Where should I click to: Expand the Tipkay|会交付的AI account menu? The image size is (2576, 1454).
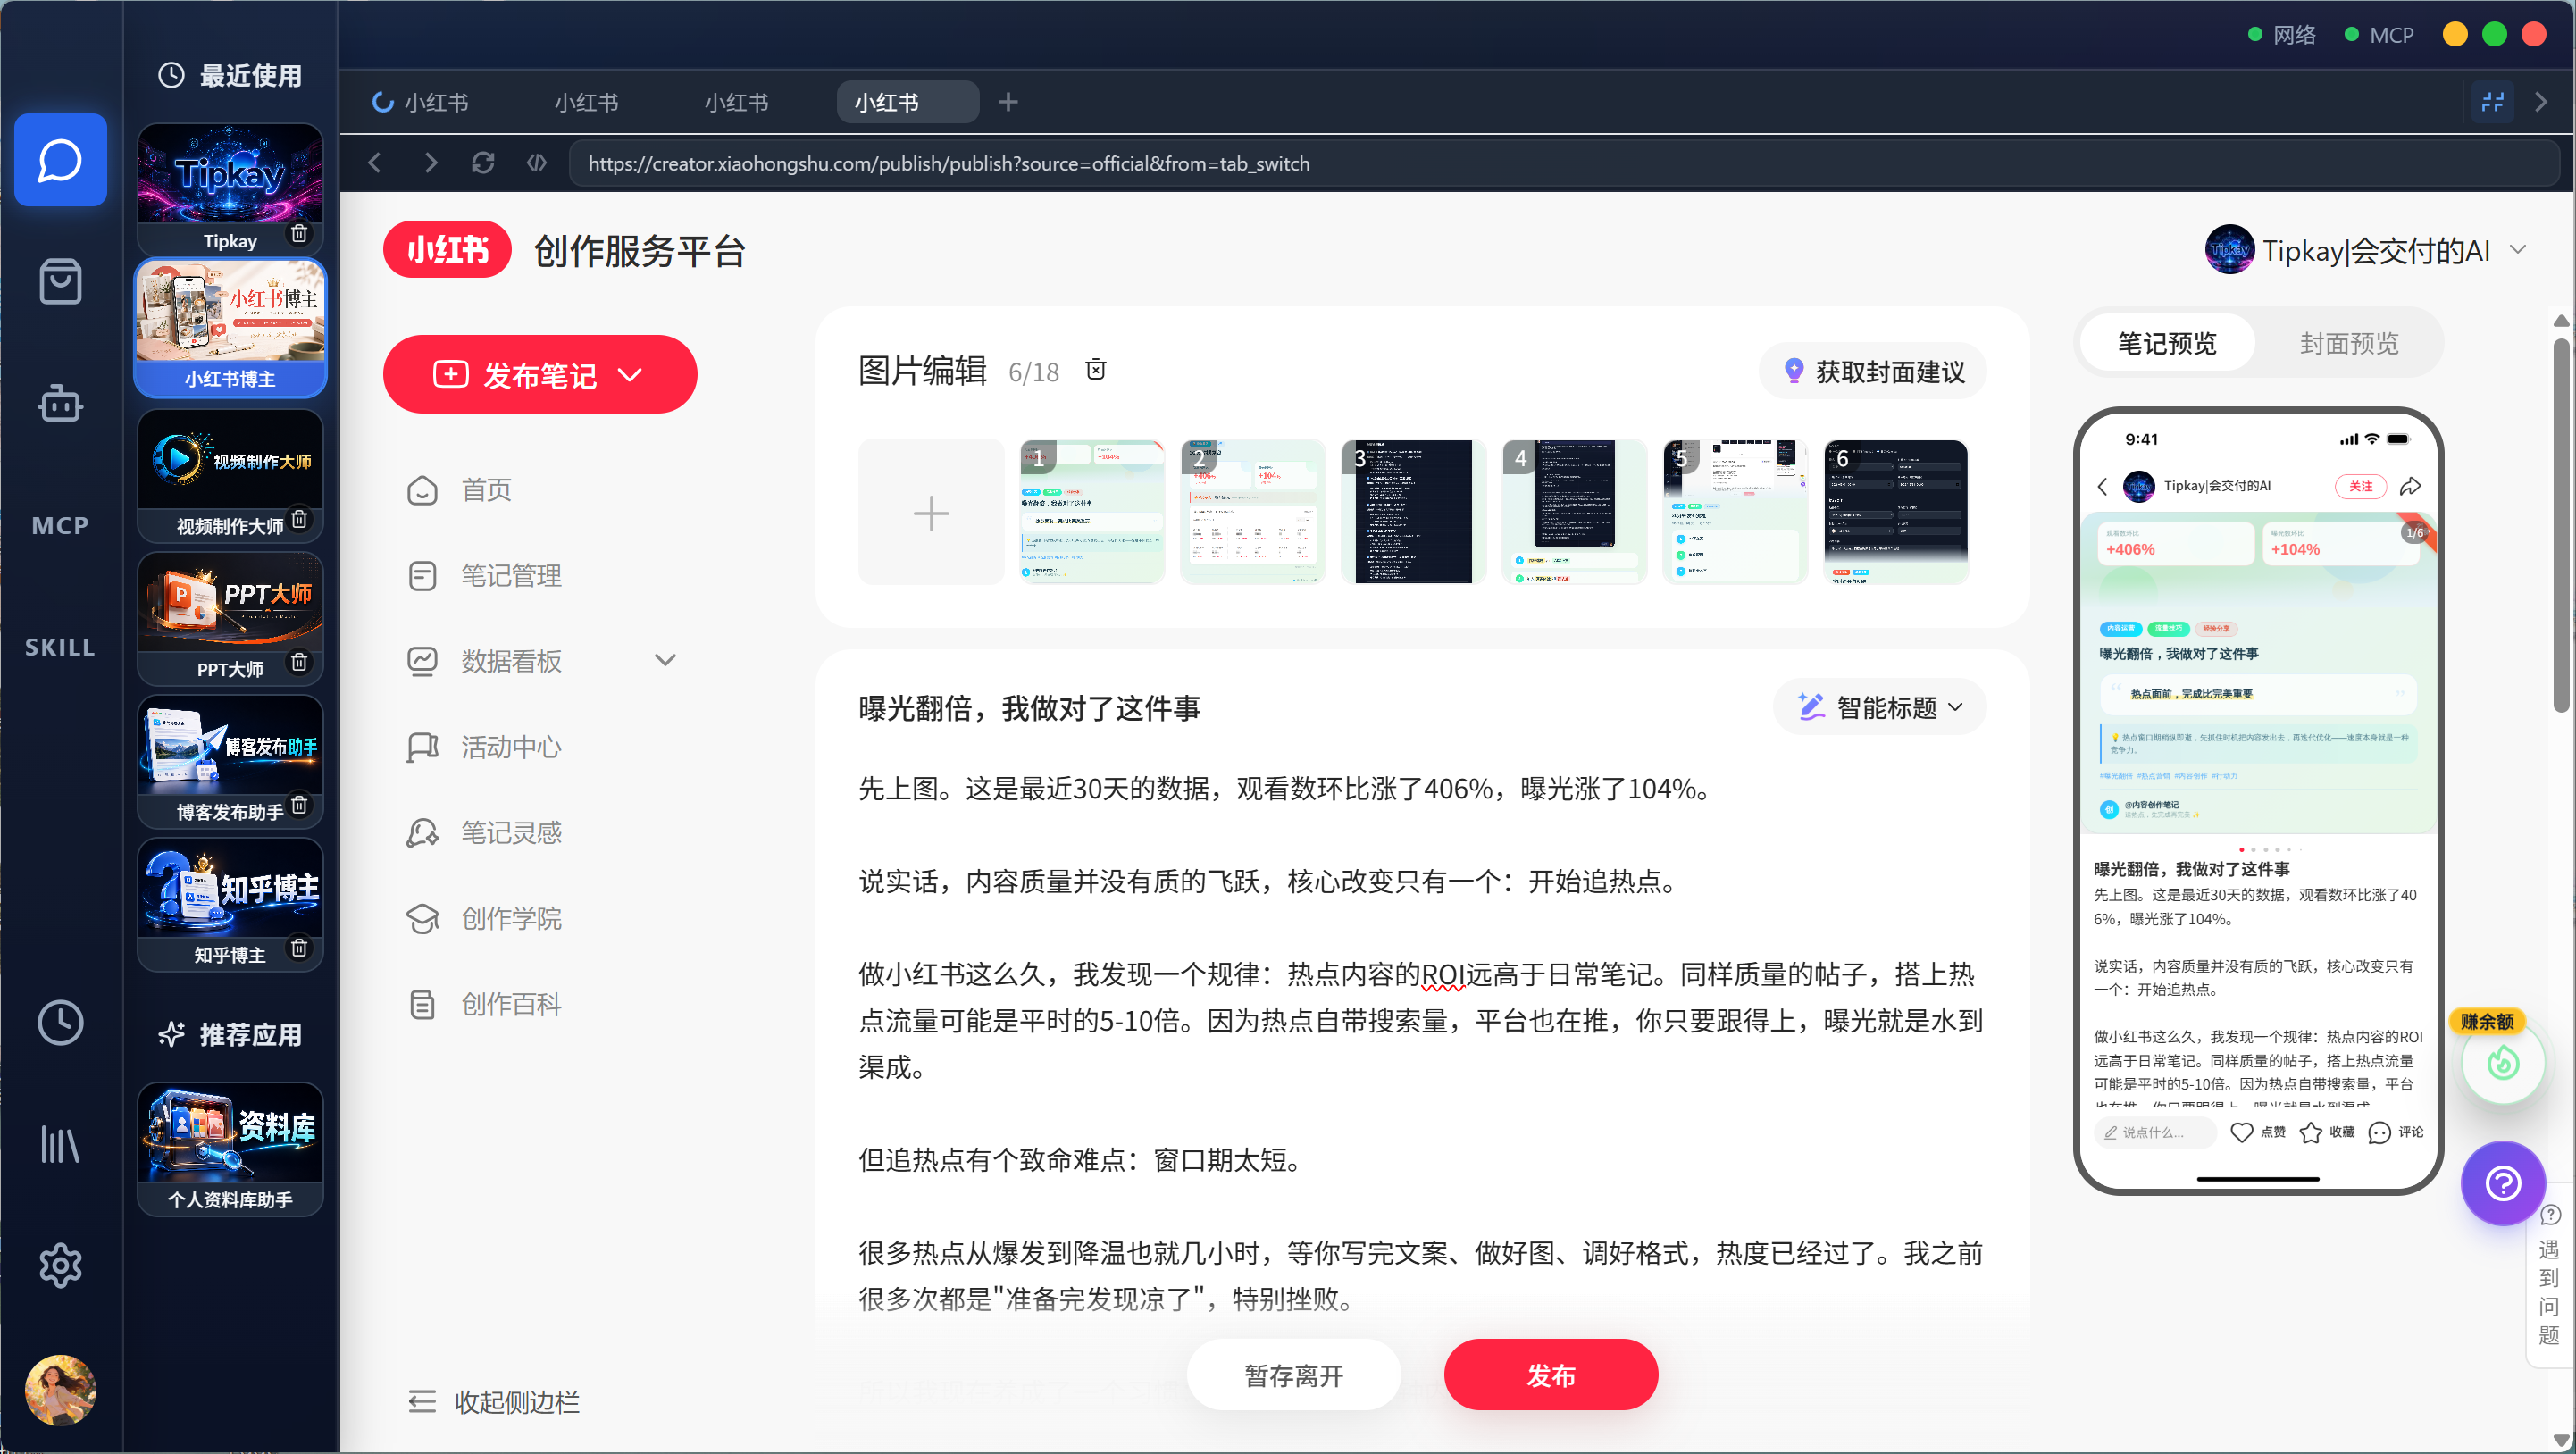pos(2518,249)
